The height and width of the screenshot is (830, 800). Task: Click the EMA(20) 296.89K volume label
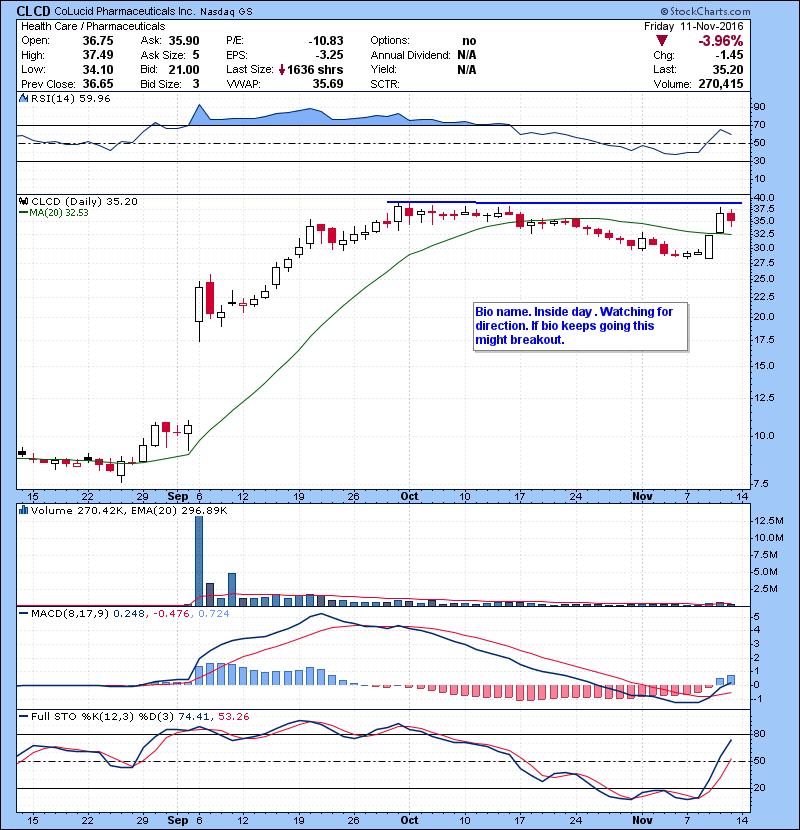pos(179,510)
